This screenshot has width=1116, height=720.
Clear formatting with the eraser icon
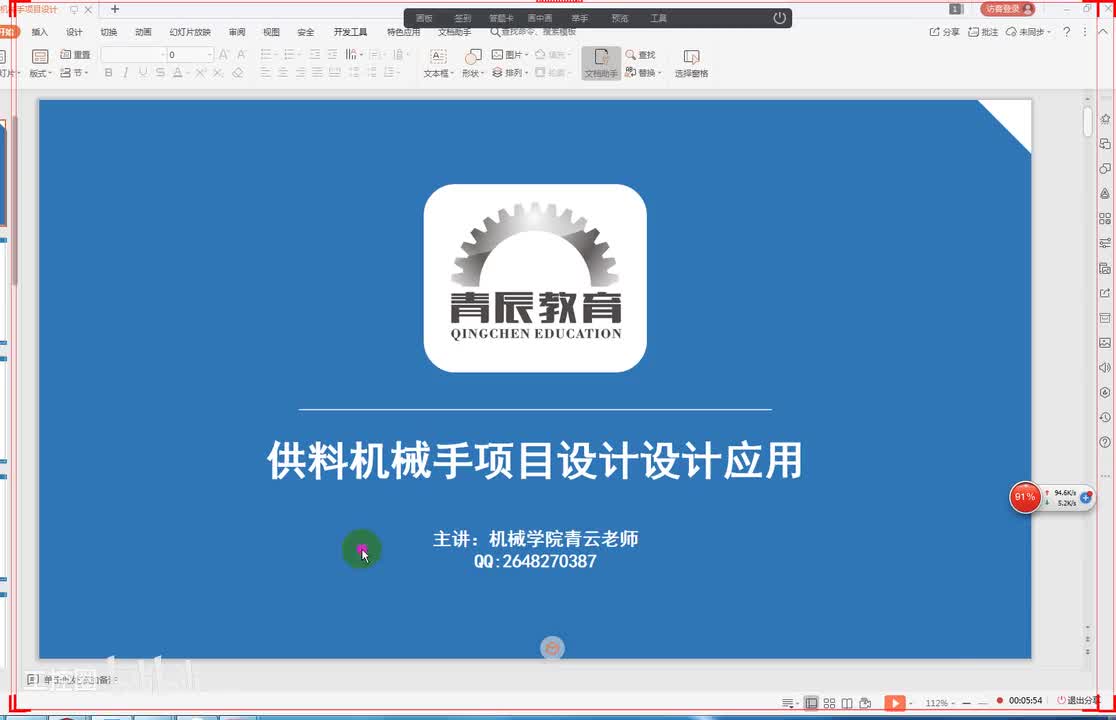pyautogui.click(x=238, y=73)
